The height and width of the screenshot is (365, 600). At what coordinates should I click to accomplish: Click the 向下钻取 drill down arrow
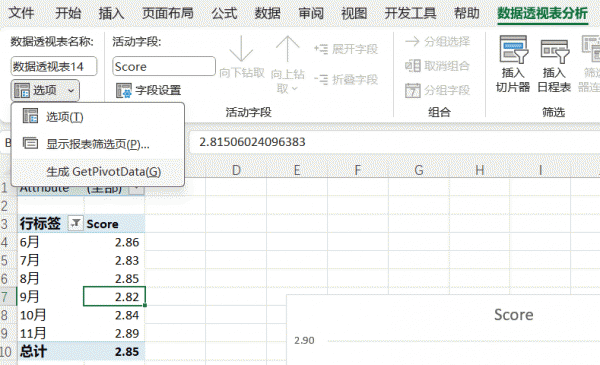click(x=241, y=57)
